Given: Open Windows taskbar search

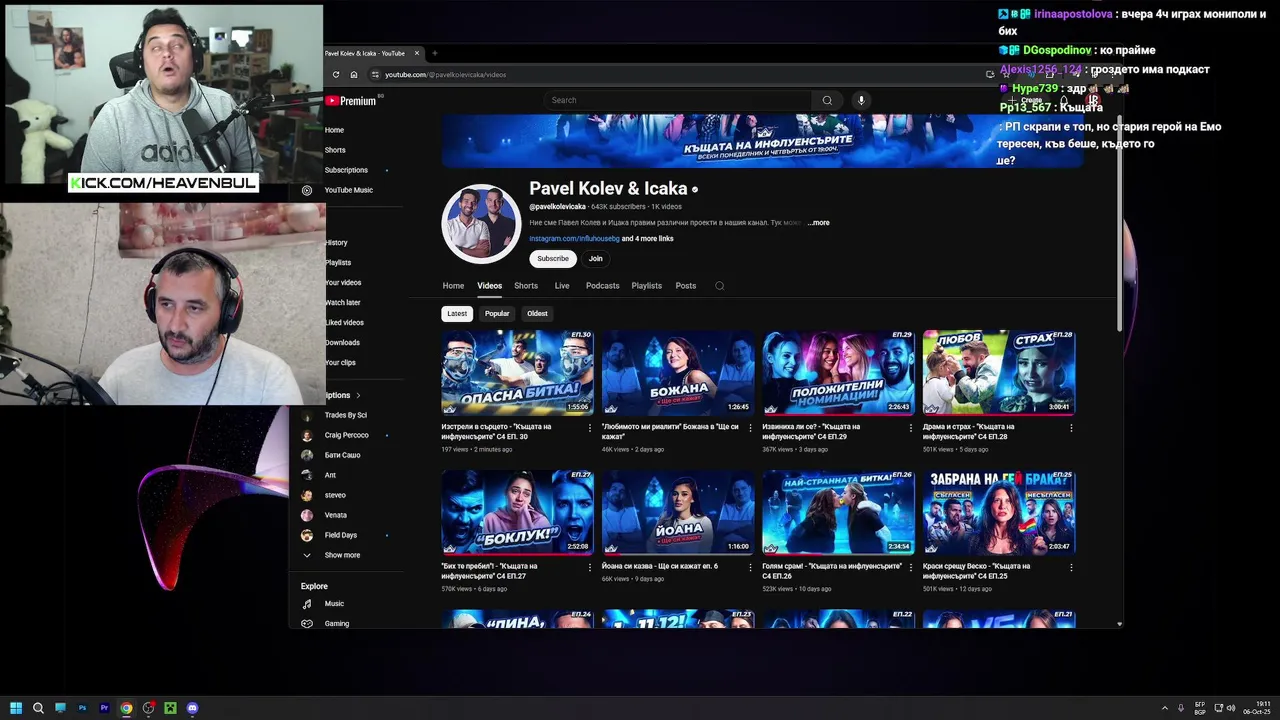Looking at the screenshot, I should (38, 708).
